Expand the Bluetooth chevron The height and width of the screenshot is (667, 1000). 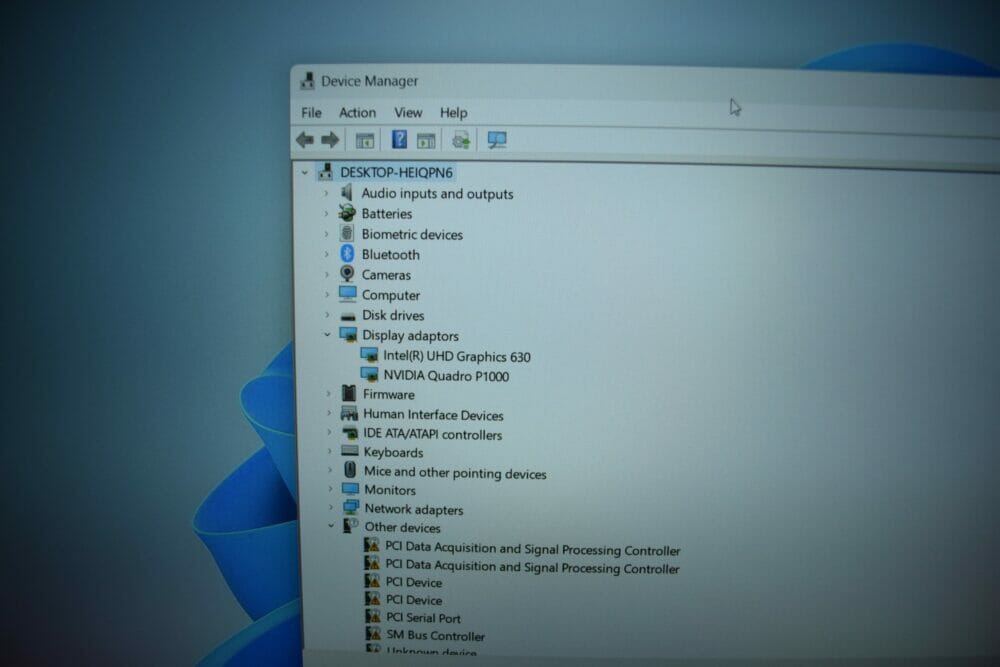coord(327,254)
